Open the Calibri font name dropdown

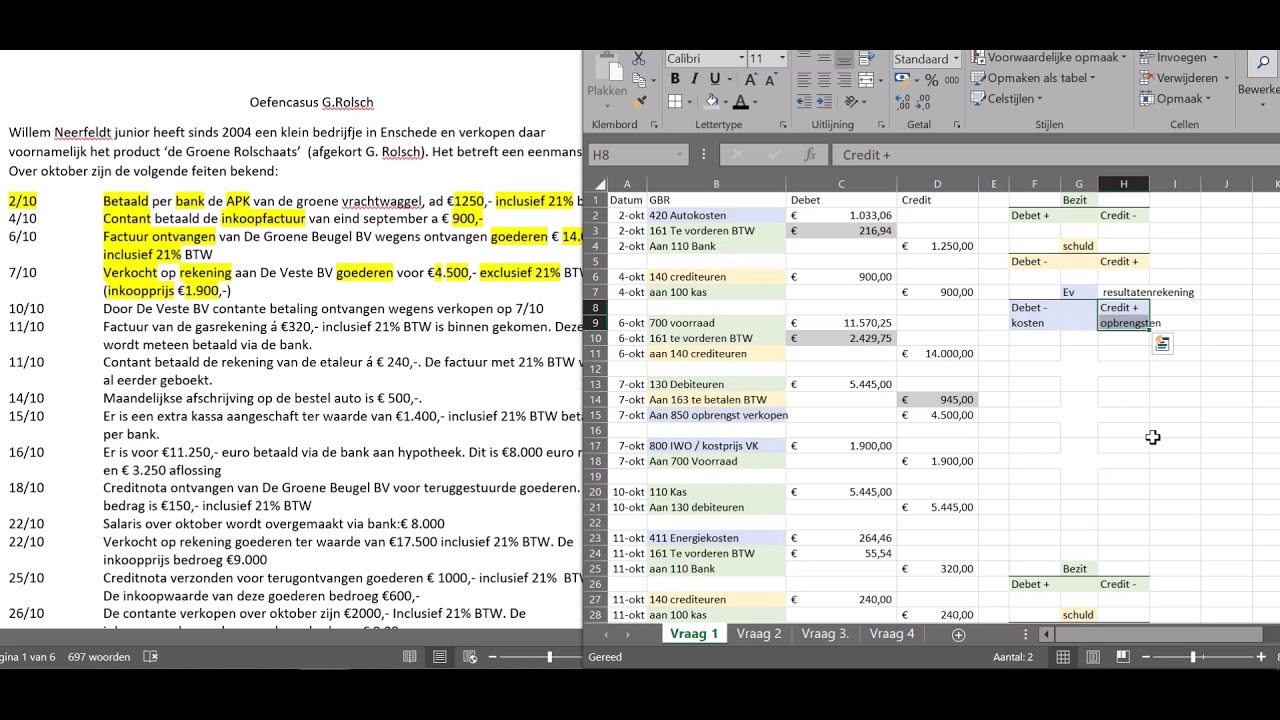742,58
